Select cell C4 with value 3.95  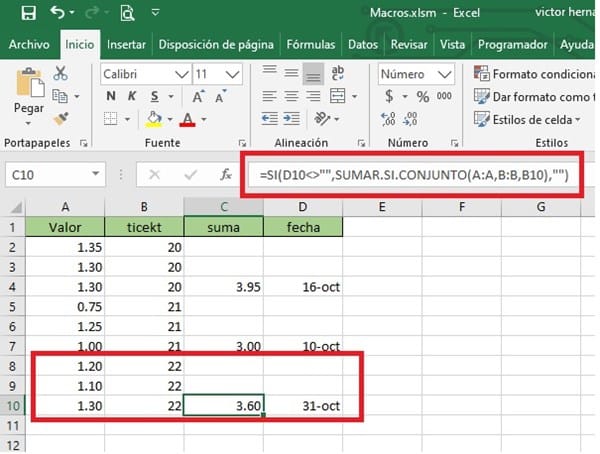point(224,287)
